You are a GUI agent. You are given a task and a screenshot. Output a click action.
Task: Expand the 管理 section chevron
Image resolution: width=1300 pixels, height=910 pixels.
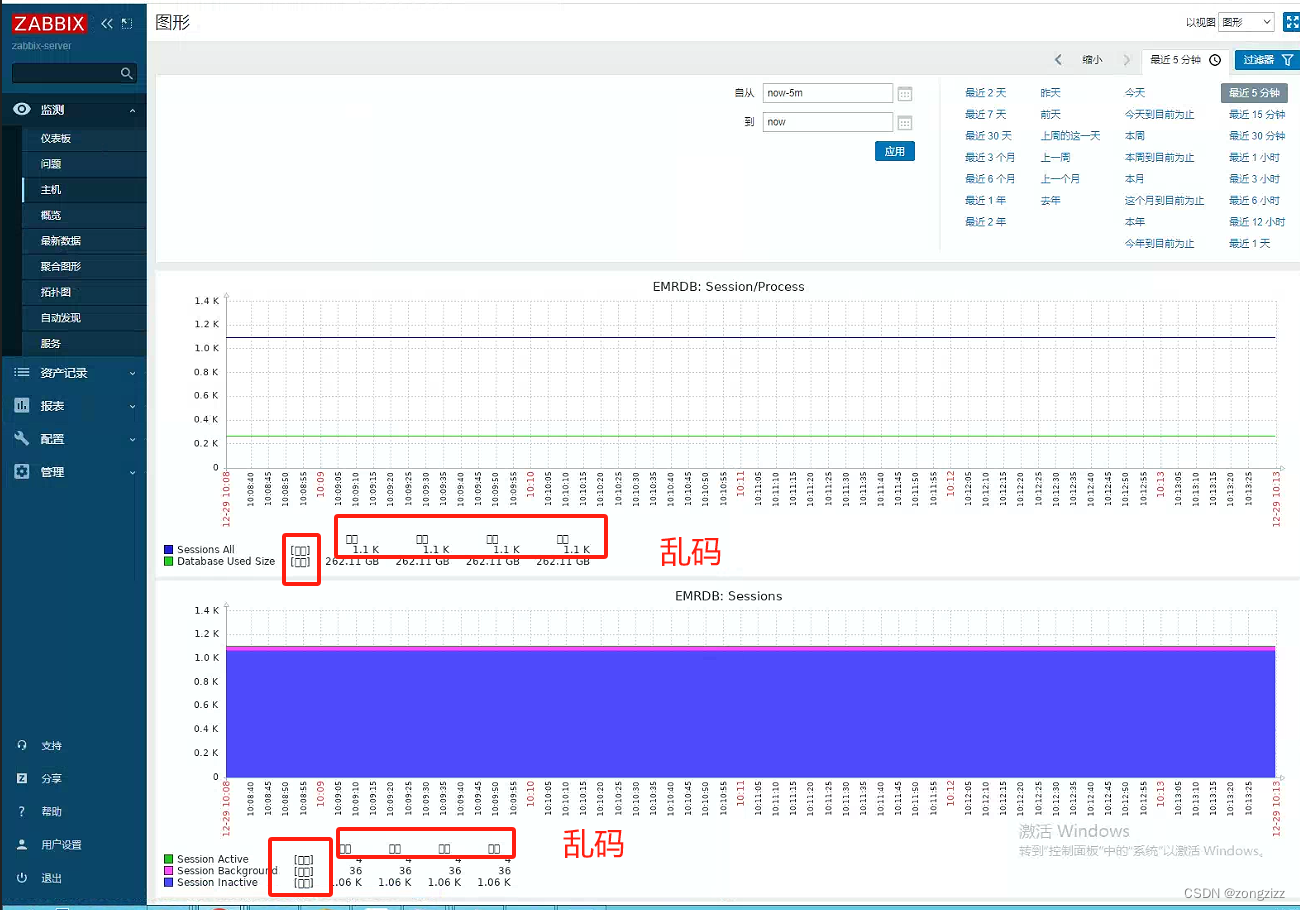coord(133,472)
